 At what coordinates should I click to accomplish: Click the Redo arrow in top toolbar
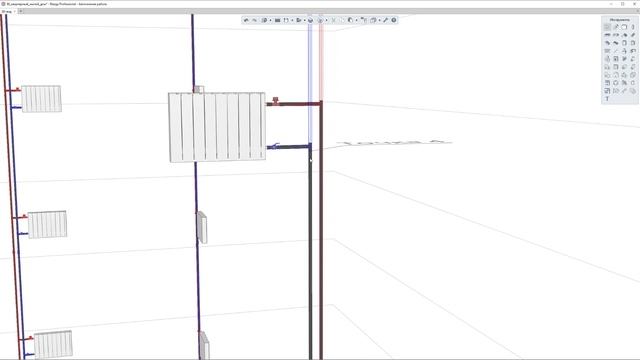(x=255, y=20)
